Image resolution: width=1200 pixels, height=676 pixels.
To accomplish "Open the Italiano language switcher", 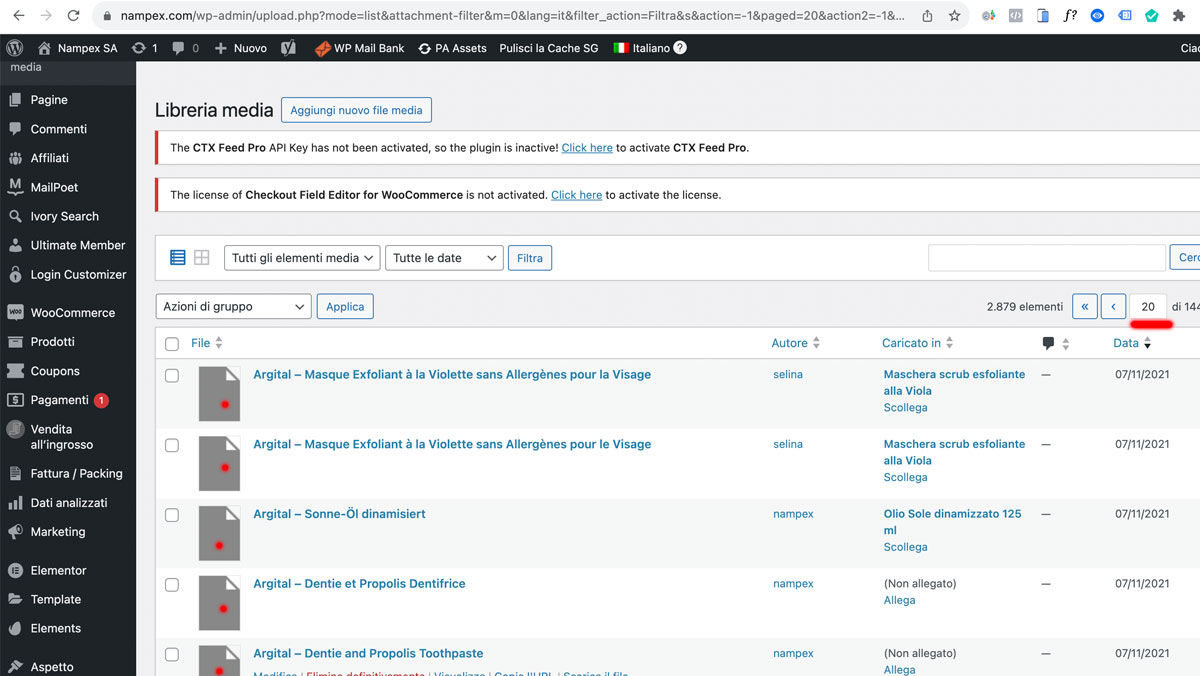I will coord(641,48).
